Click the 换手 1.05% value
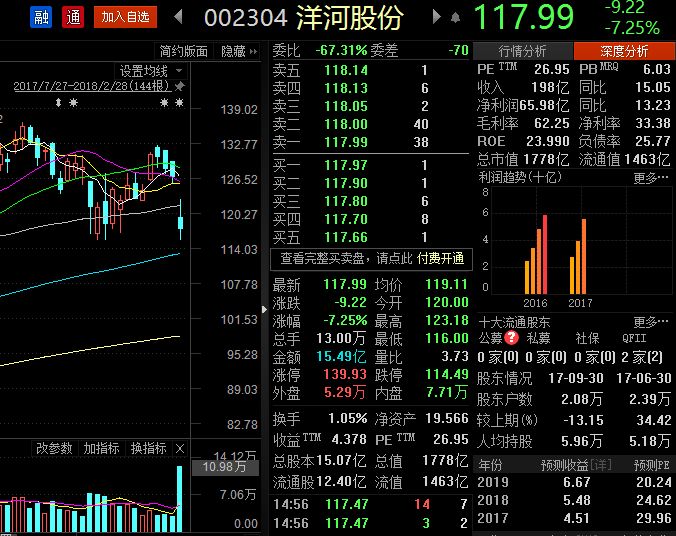676x536 pixels. click(347, 418)
